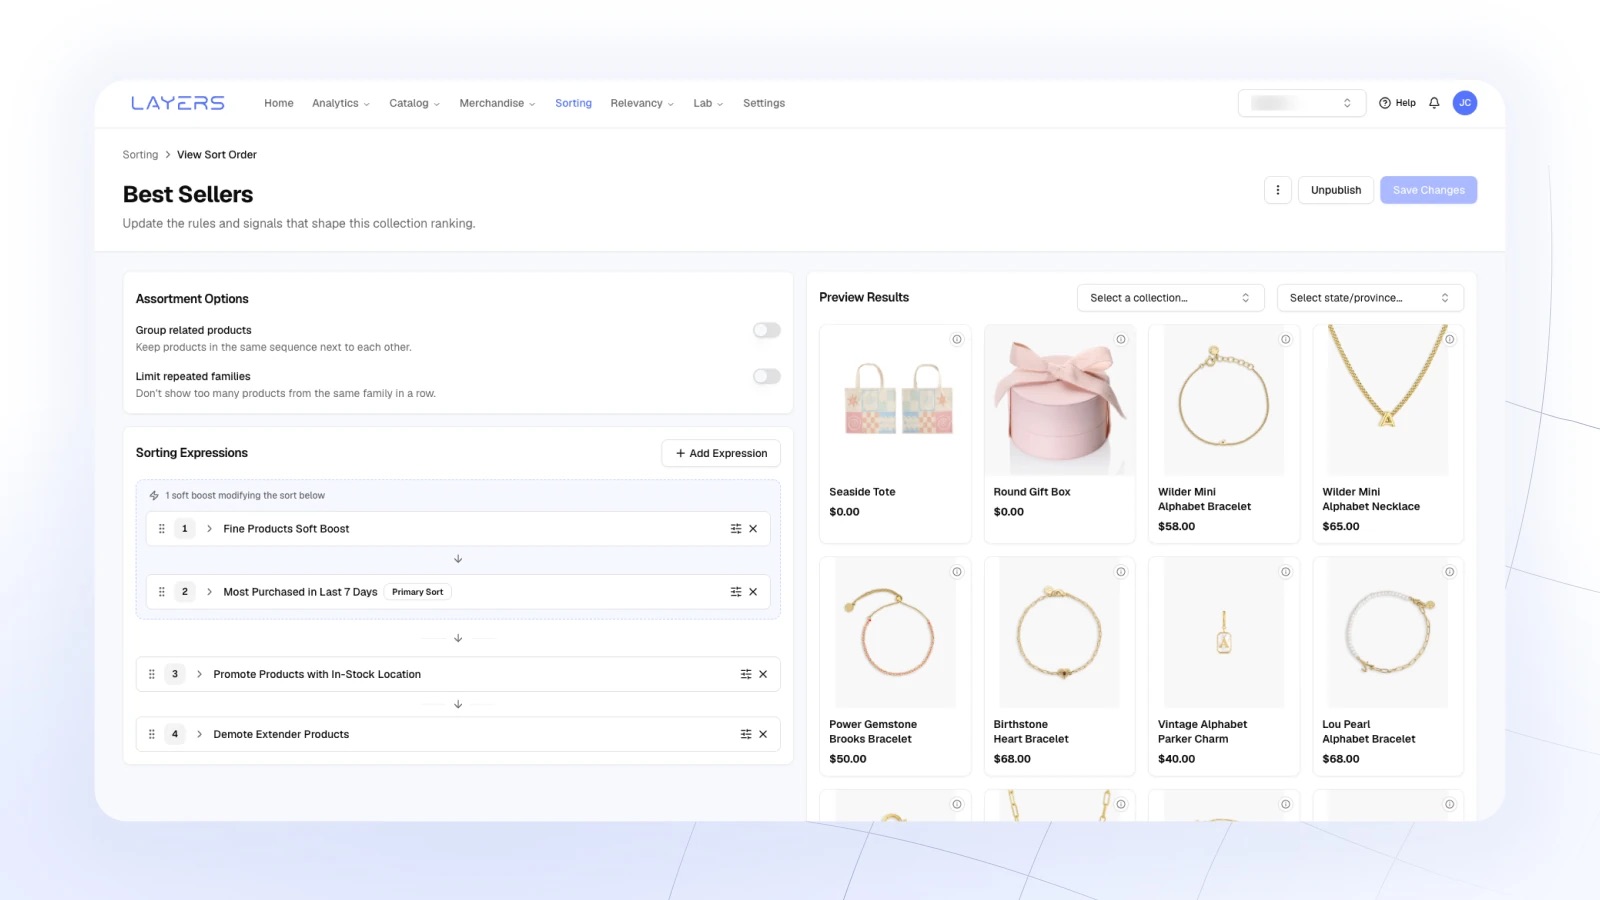Click drag handle for Promote Products with In-Stock Location
The width and height of the screenshot is (1600, 900).
[x=152, y=674]
